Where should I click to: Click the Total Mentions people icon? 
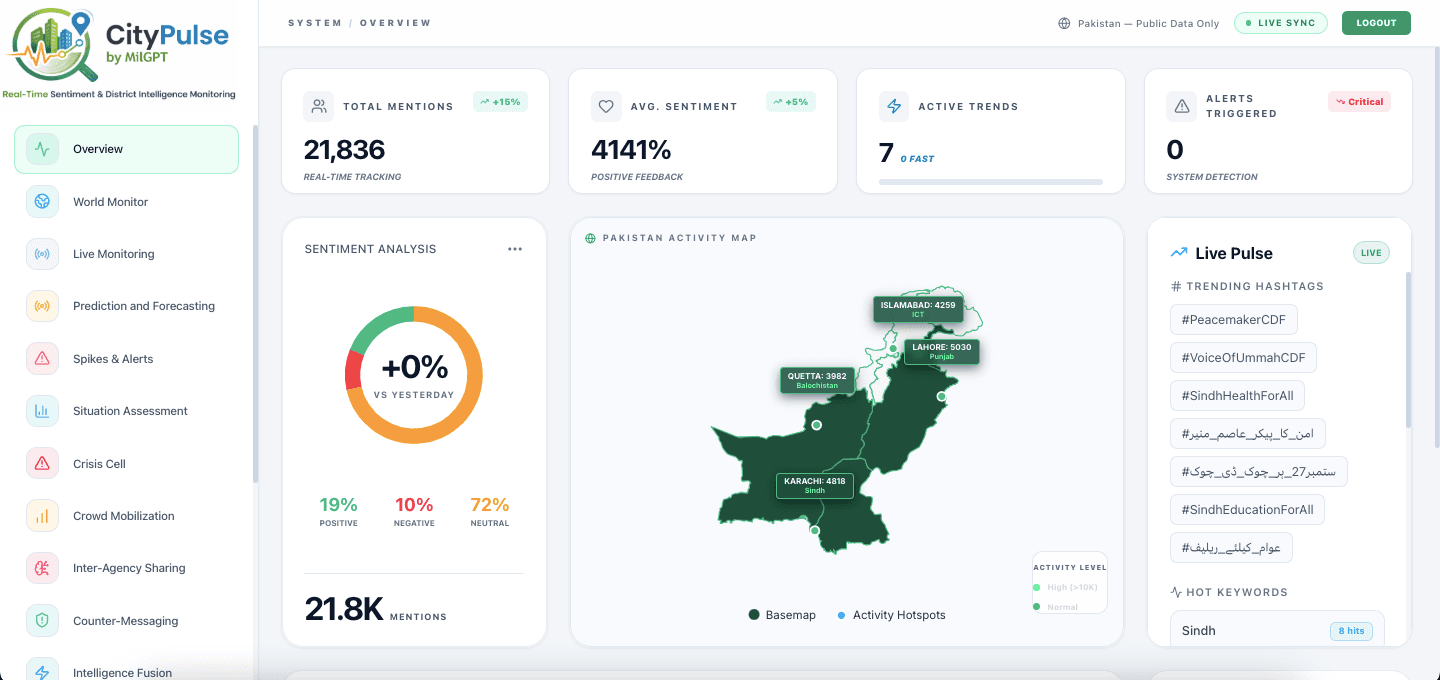tap(319, 106)
